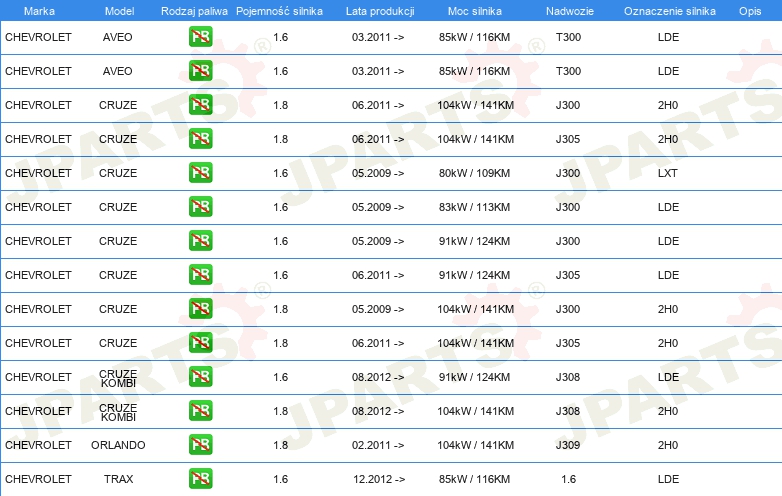Image resolution: width=782 pixels, height=496 pixels.
Task: Select the LXT engine code cell
Action: click(x=668, y=173)
